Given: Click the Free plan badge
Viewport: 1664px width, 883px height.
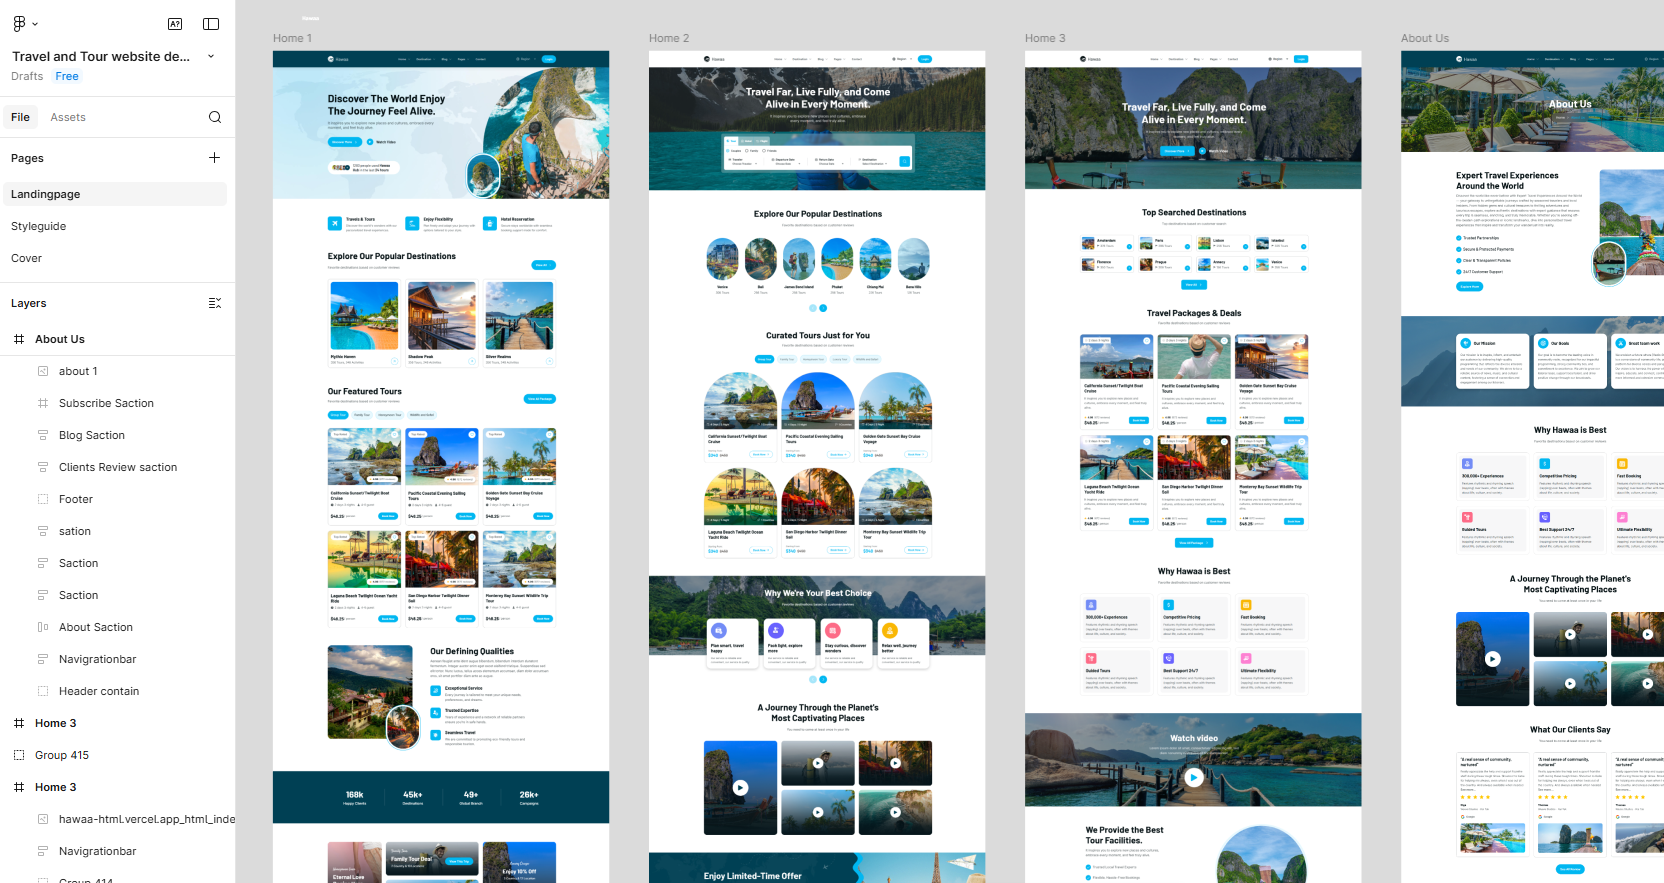Looking at the screenshot, I should coord(67,76).
